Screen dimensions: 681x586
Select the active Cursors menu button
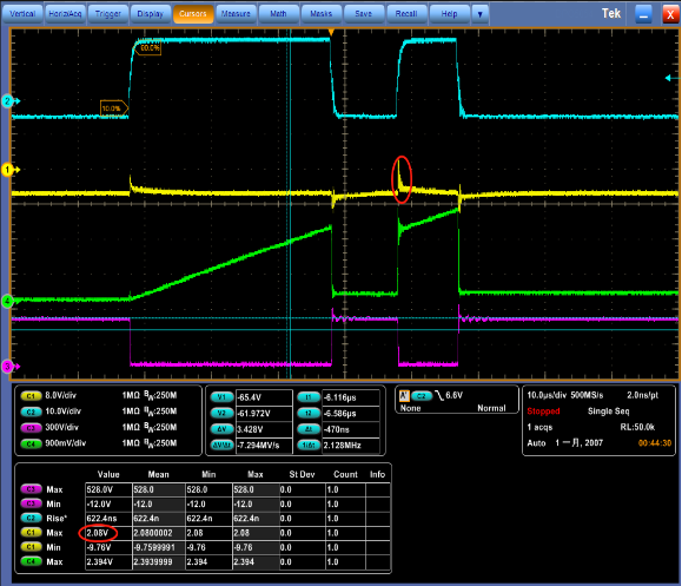(x=192, y=14)
